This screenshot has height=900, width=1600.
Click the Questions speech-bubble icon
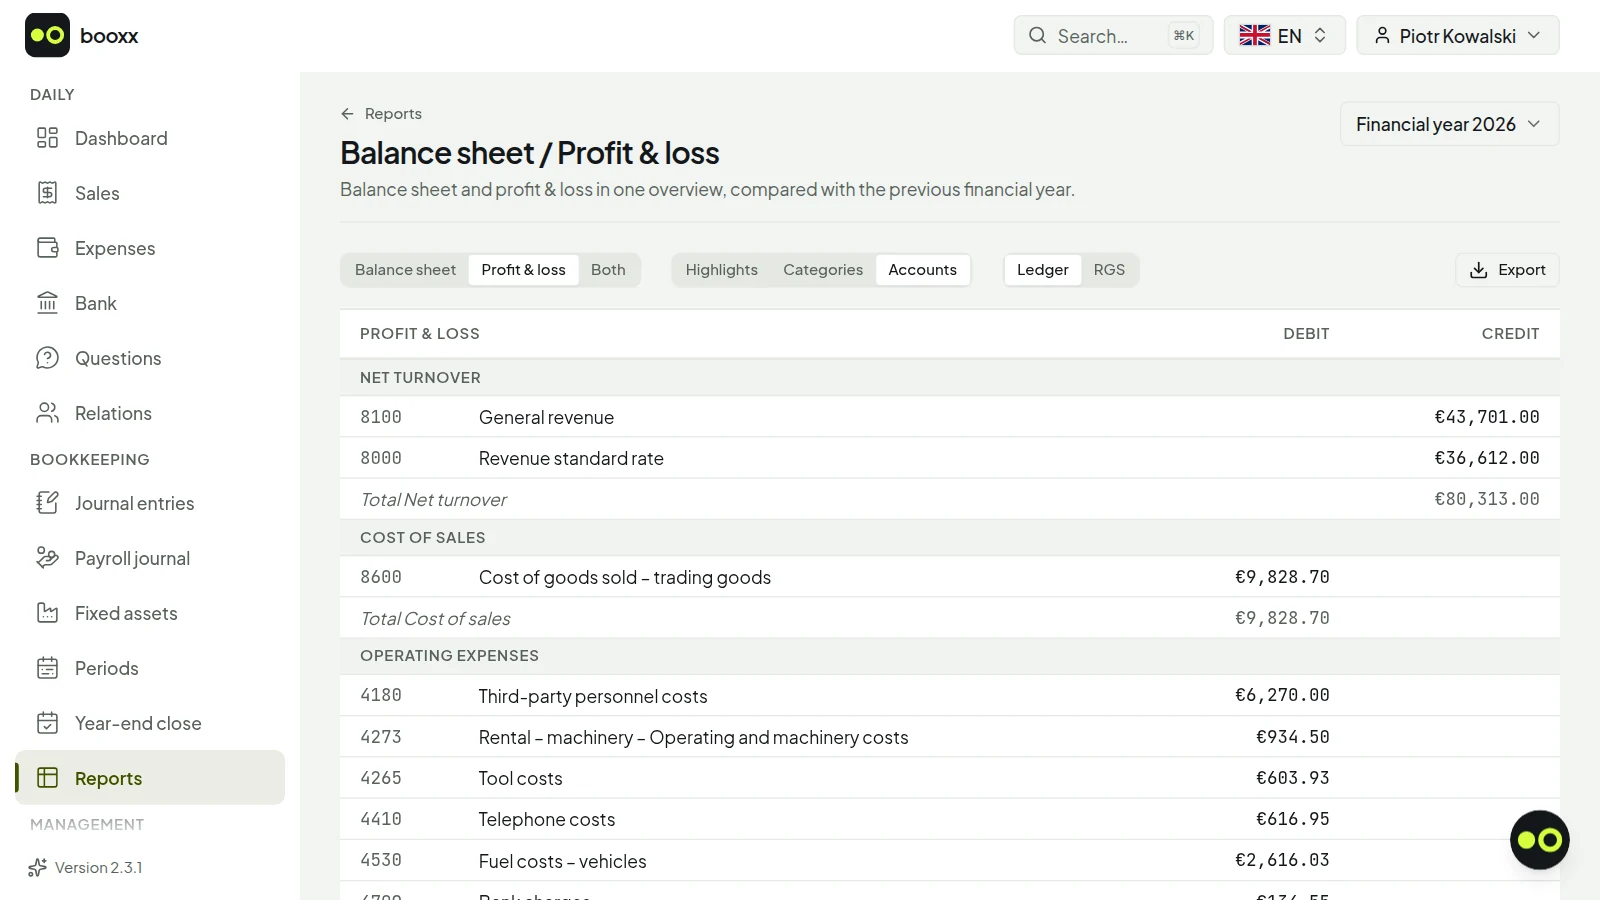[x=47, y=358]
